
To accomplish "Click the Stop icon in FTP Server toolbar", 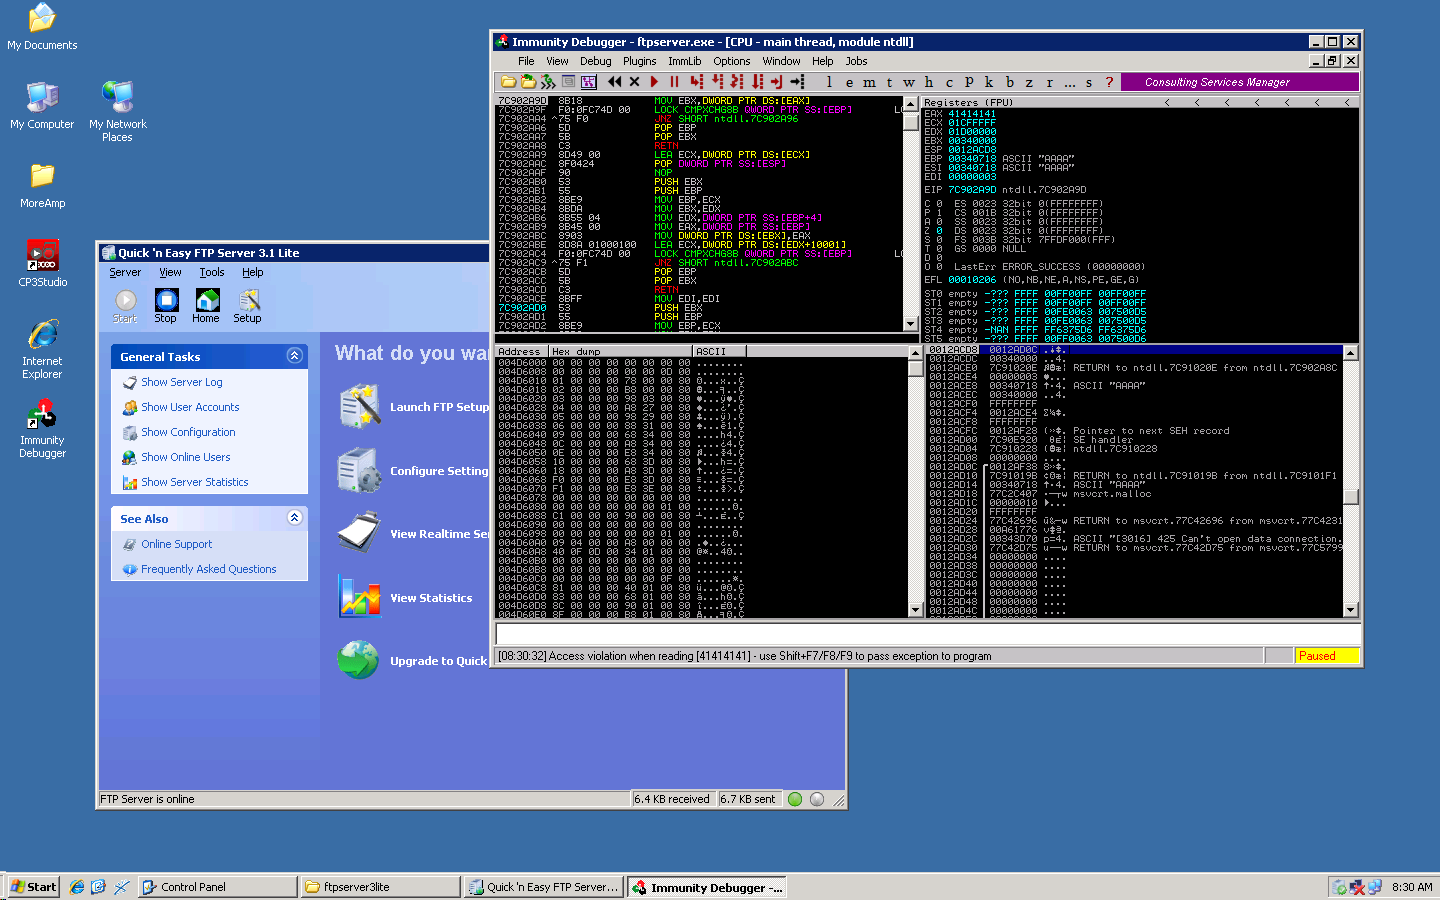I will tap(166, 305).
